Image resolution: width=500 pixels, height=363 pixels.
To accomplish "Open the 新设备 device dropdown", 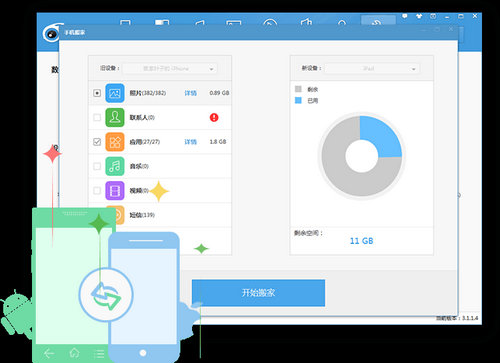I will pos(372,69).
